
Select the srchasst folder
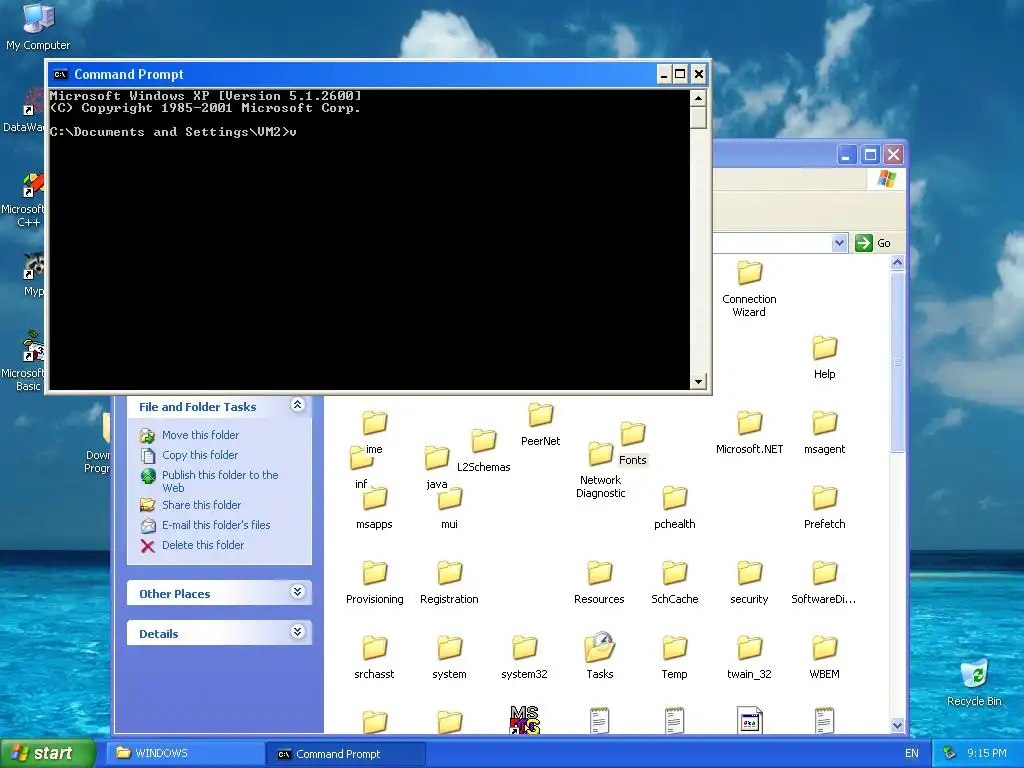tap(374, 658)
